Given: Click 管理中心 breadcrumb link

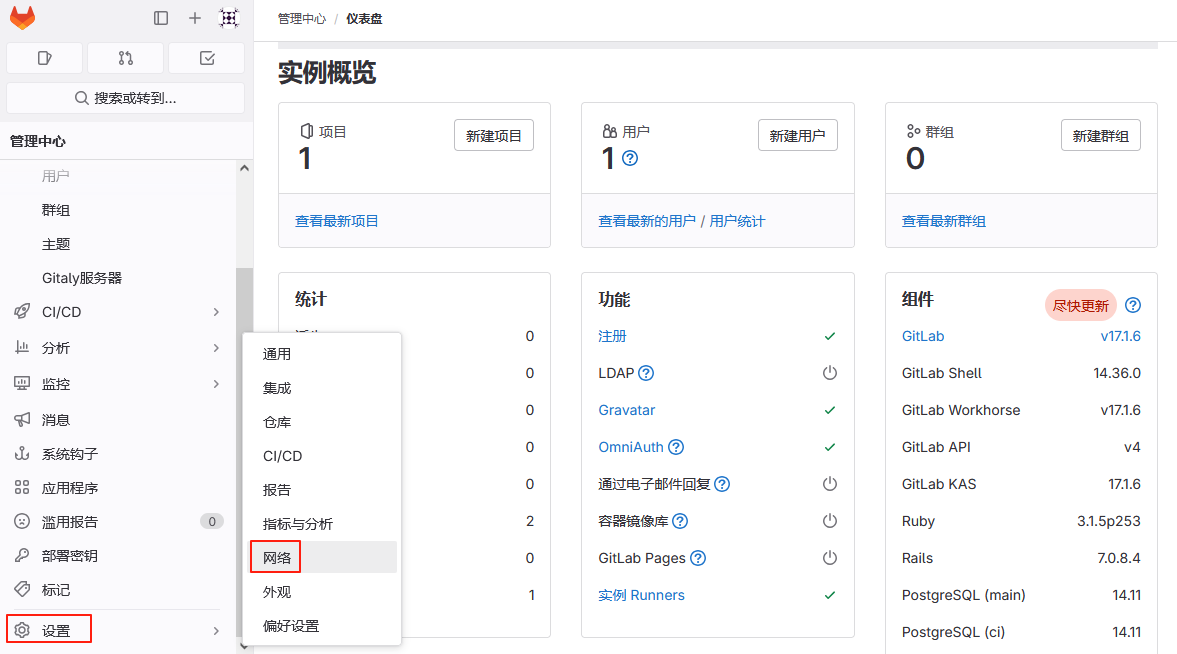Looking at the screenshot, I should tap(302, 19).
